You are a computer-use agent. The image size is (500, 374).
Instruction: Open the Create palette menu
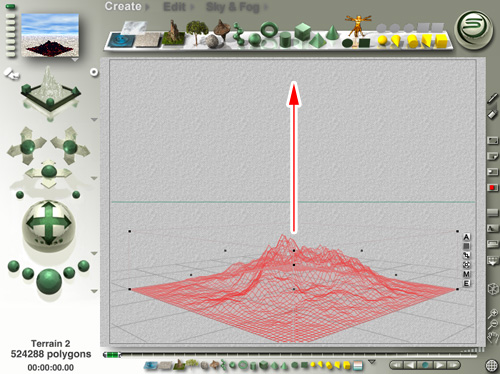pos(123,6)
